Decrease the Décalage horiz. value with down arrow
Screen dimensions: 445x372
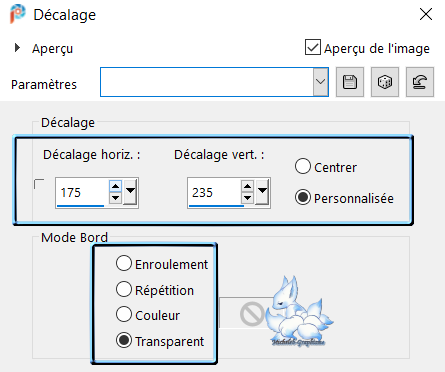pyautogui.click(x=115, y=198)
